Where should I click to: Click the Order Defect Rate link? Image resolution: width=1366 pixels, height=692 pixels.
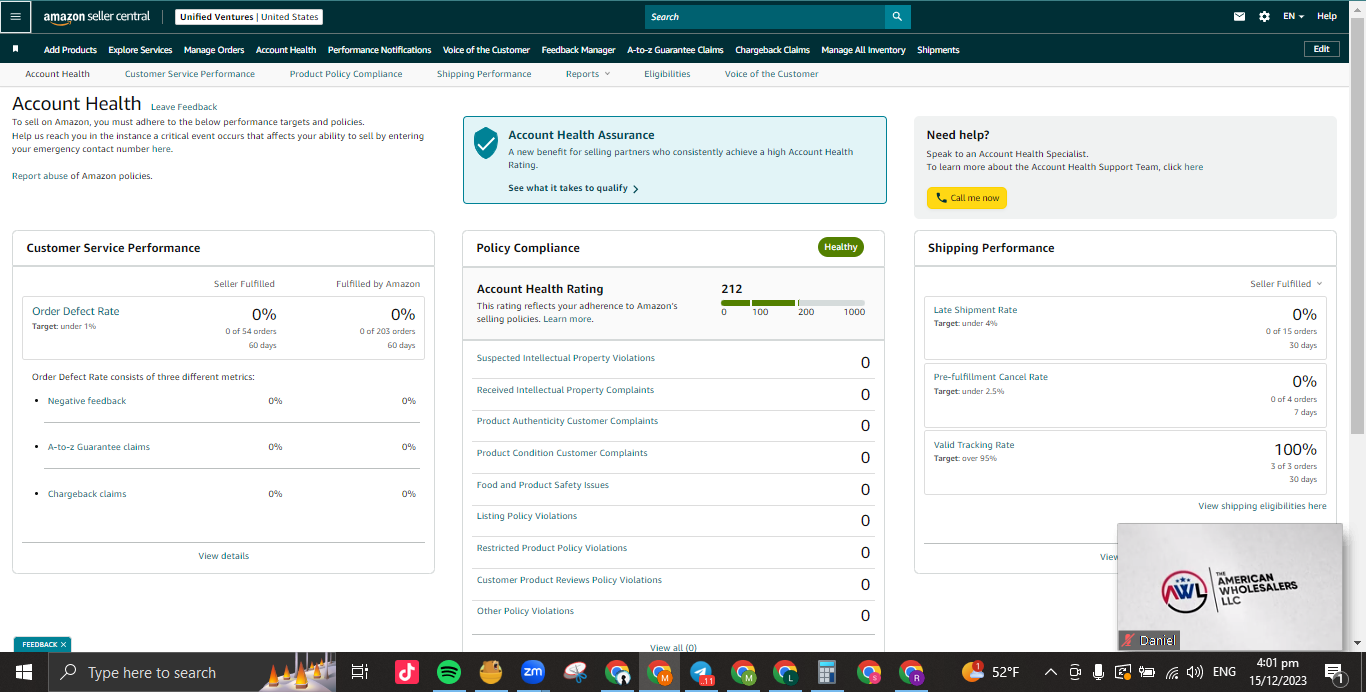[x=76, y=311]
